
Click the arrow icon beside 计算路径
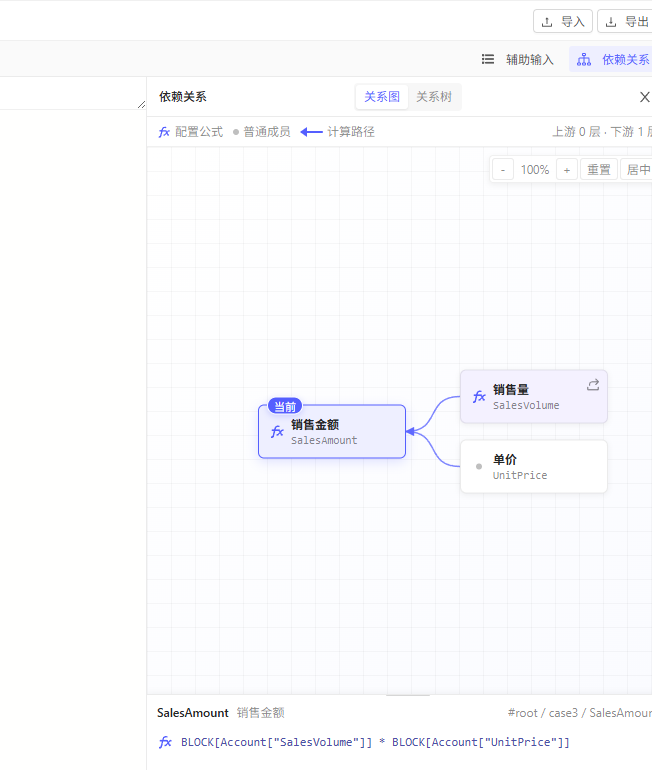[311, 132]
